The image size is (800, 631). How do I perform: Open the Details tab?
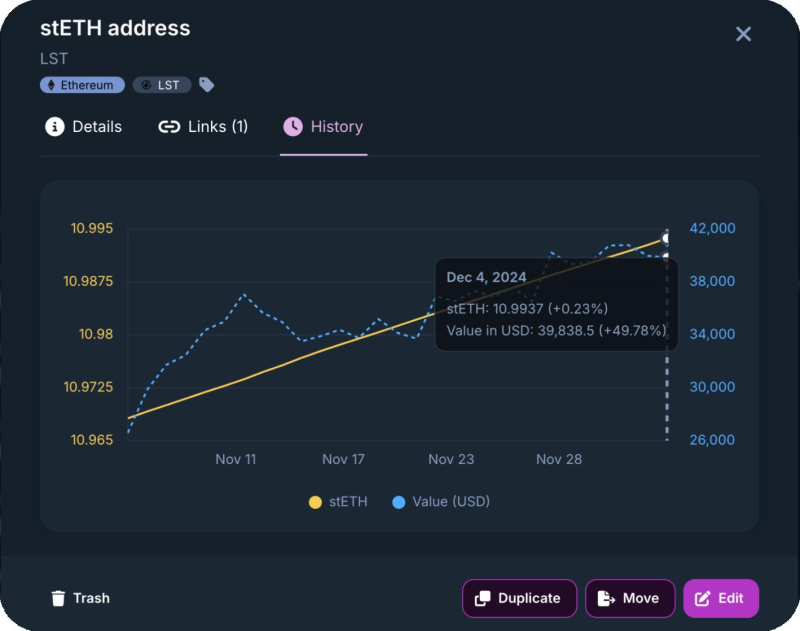[84, 127]
